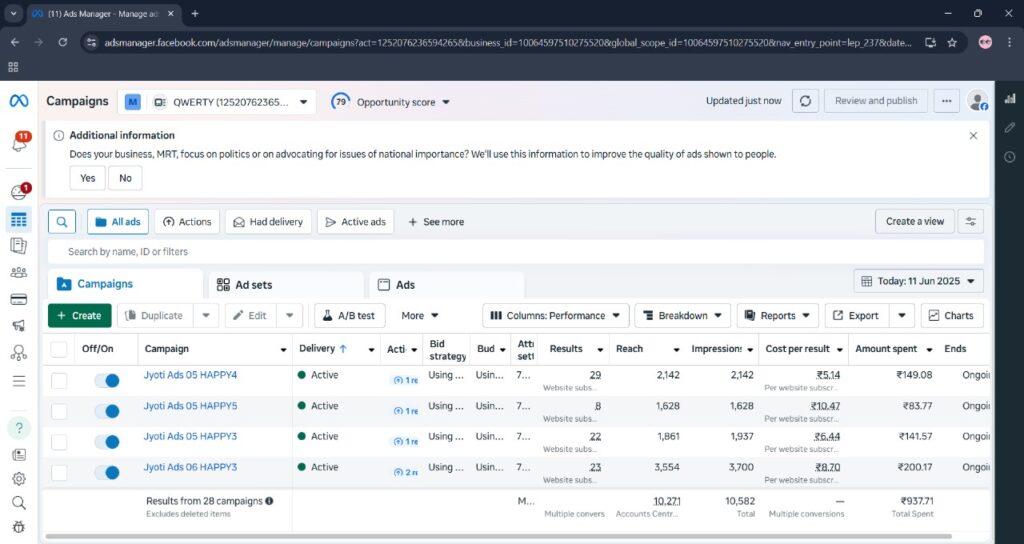Open the Advertising megaphone icon in sidebar

tap(19, 325)
